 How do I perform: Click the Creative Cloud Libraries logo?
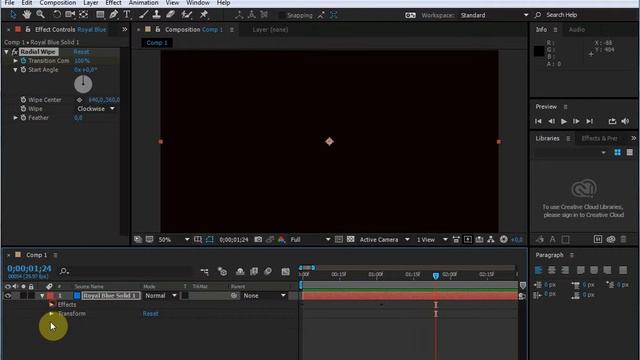click(x=584, y=189)
